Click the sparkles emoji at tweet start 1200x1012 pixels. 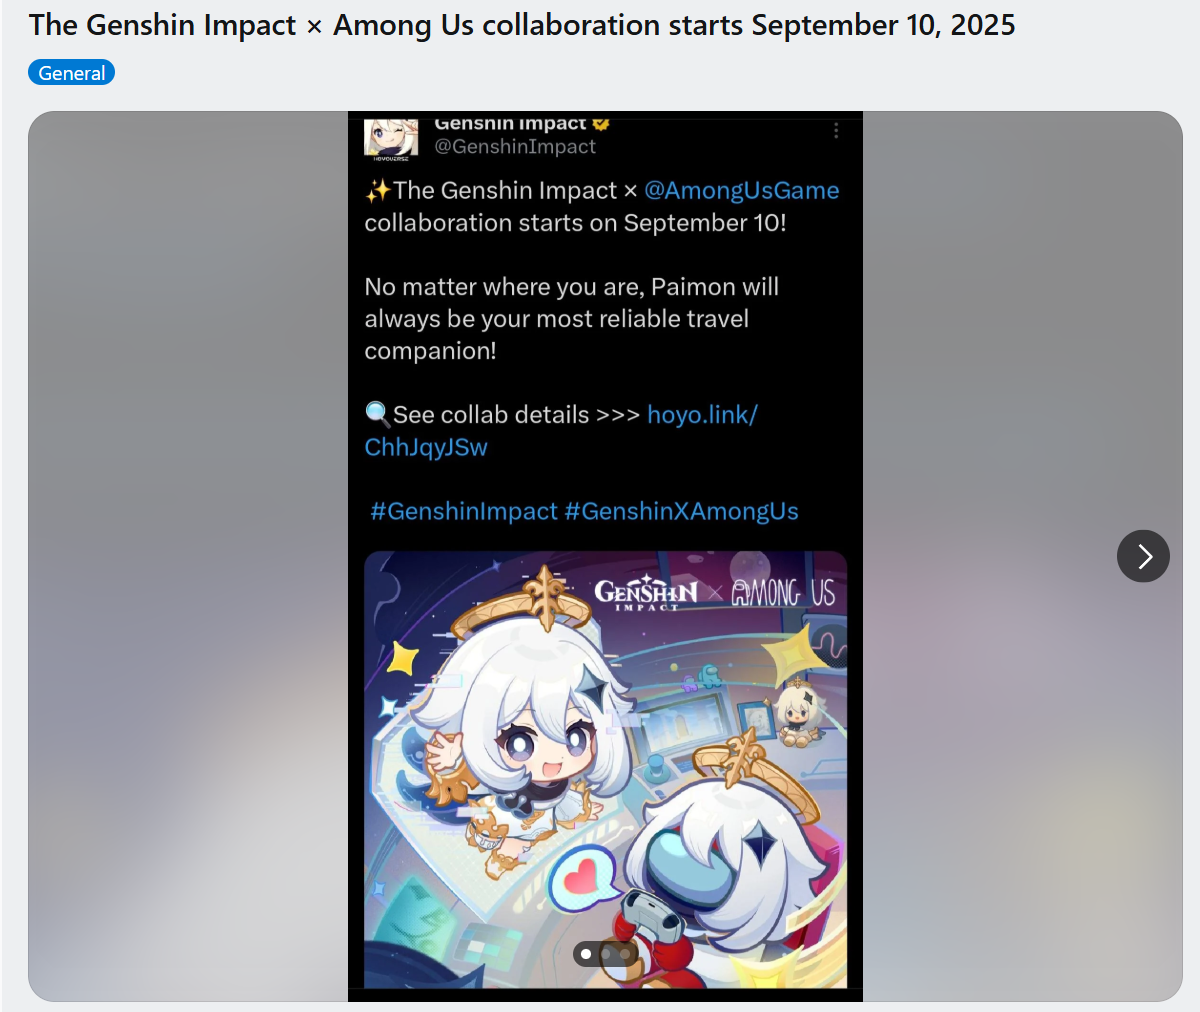377,190
